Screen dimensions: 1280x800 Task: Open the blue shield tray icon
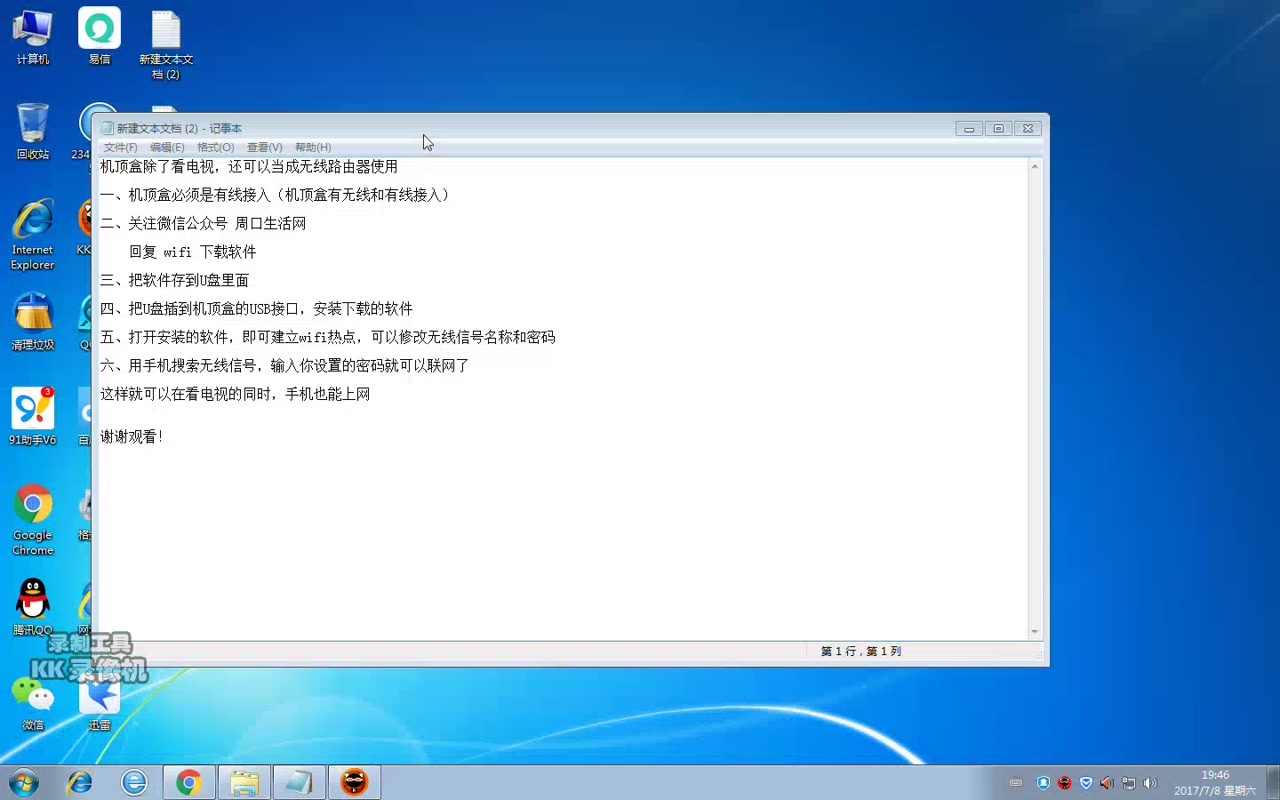point(1043,783)
